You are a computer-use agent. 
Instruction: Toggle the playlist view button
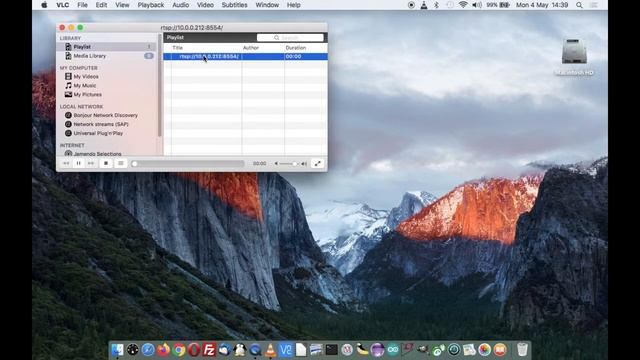pos(120,163)
